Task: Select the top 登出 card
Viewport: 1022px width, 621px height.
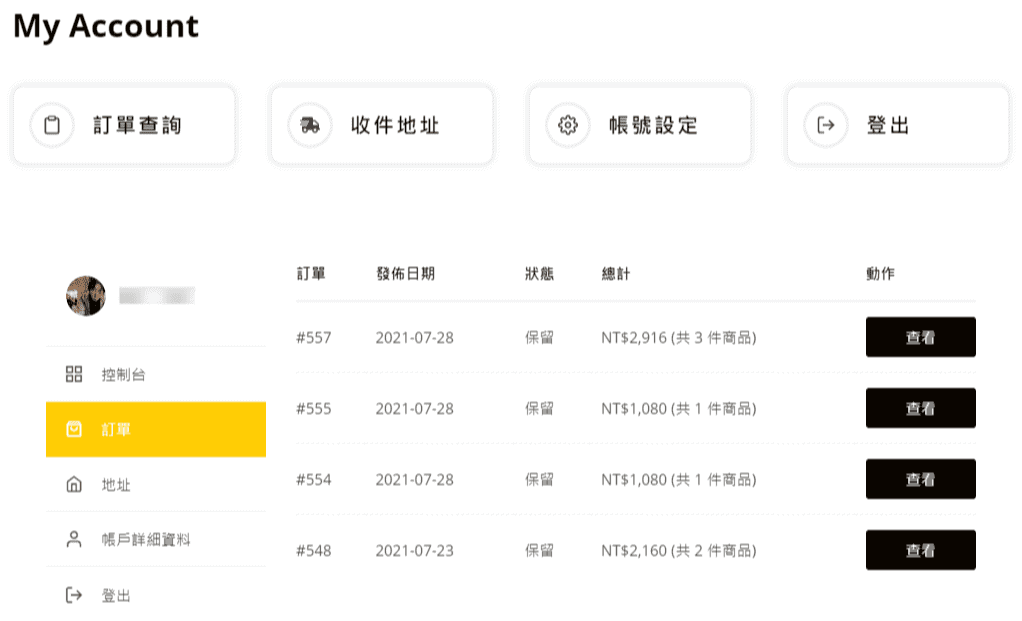Action: pyautogui.click(x=898, y=125)
